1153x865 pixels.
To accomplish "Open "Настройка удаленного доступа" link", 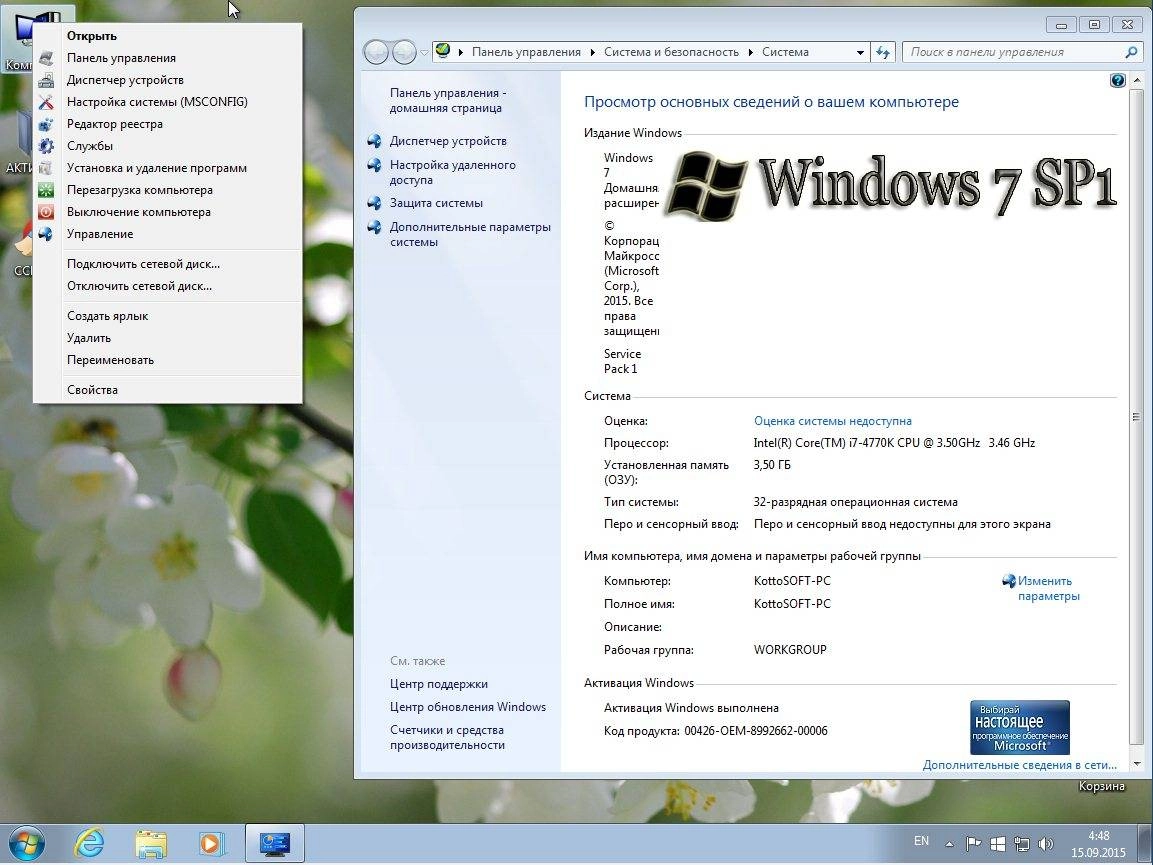I will (452, 172).
